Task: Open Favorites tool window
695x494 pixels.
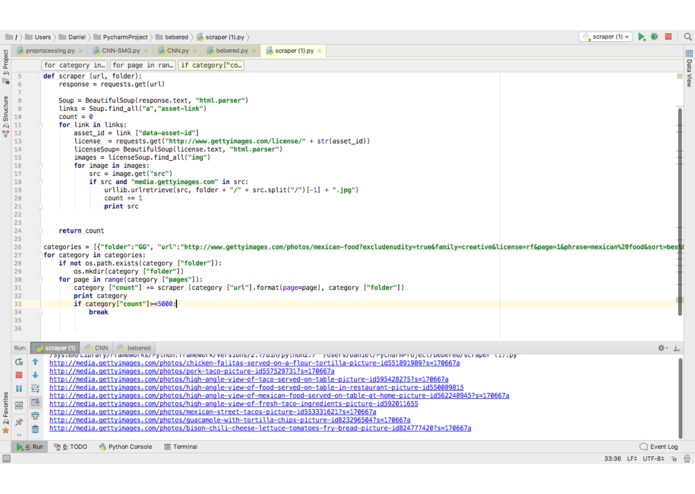Action: pos(5,412)
